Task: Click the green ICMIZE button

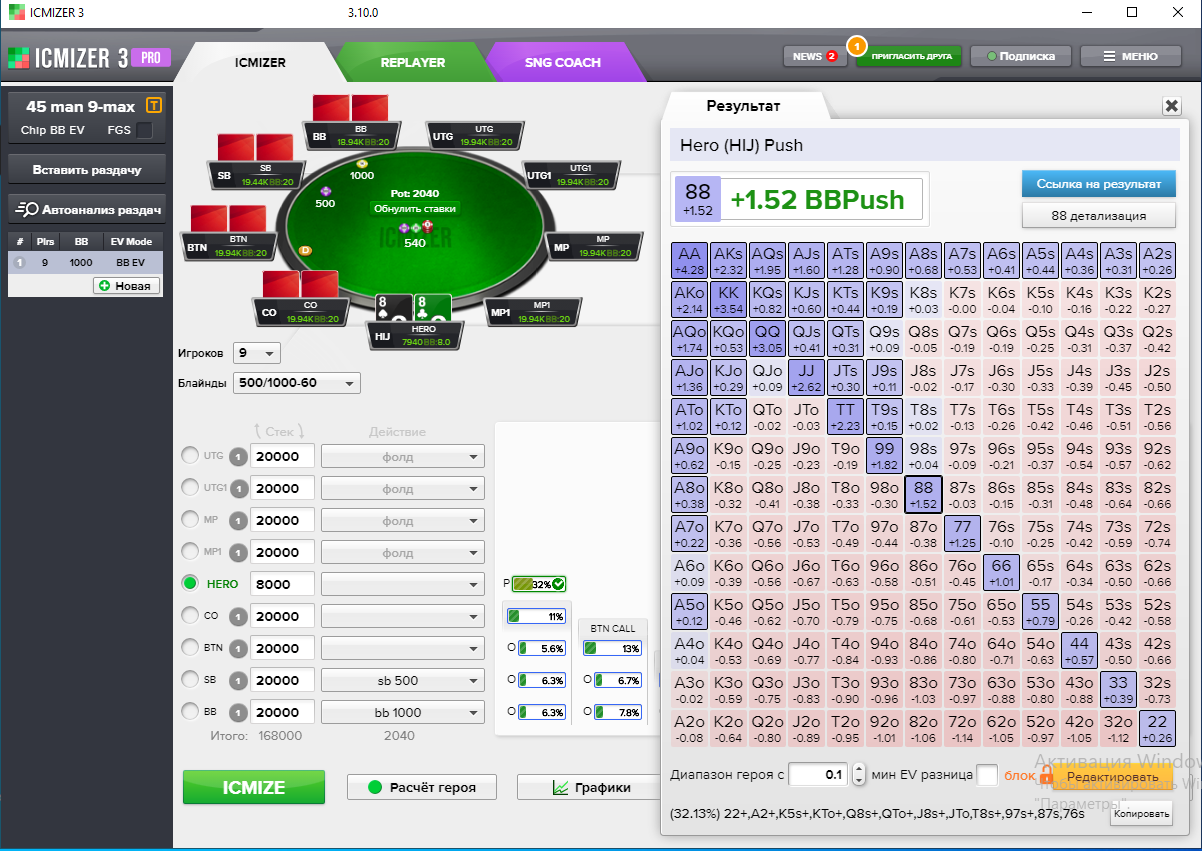Action: pos(254,787)
